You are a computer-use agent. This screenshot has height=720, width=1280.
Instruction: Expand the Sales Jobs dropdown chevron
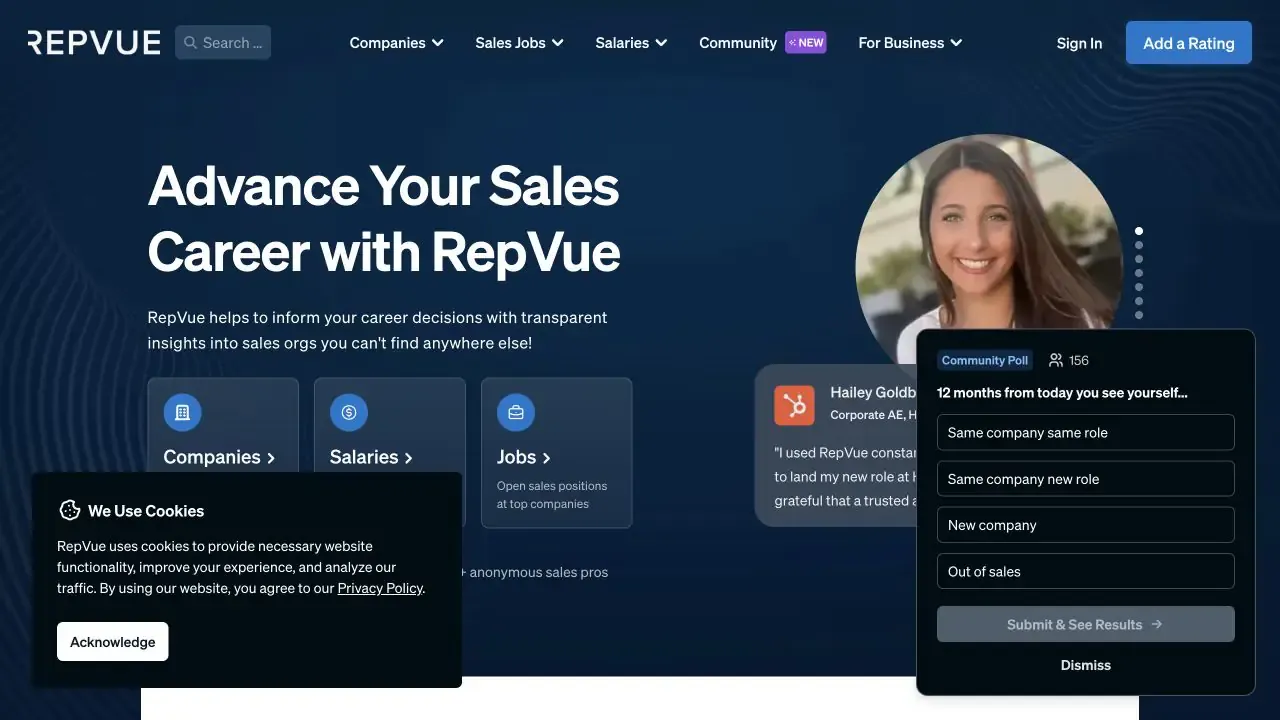click(x=557, y=43)
